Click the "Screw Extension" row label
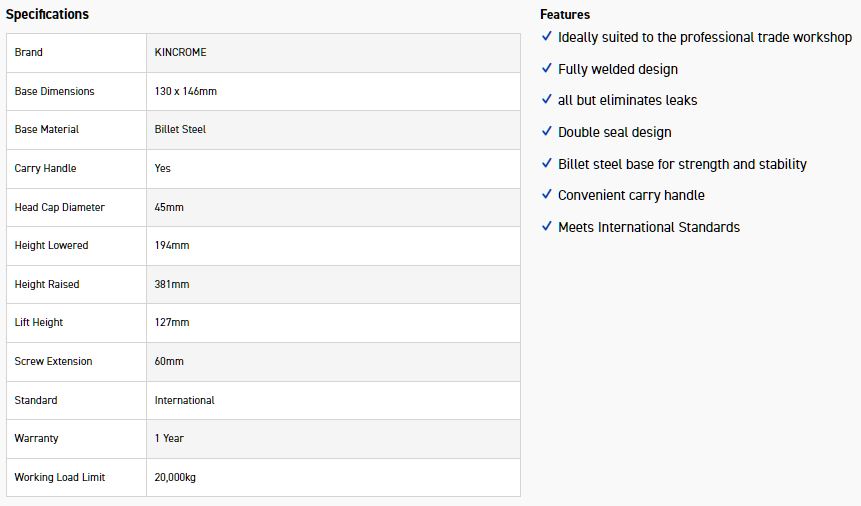 point(53,361)
